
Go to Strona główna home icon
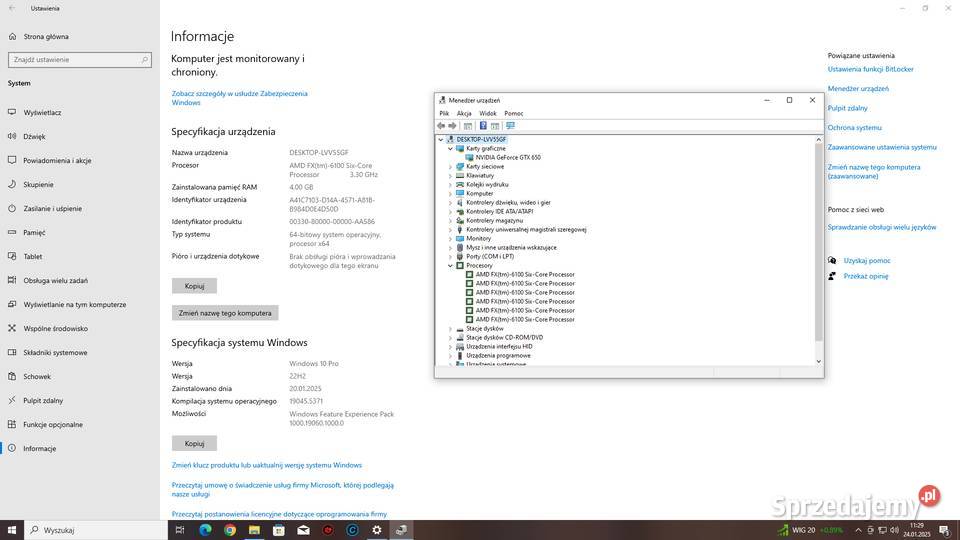click(x=12, y=37)
